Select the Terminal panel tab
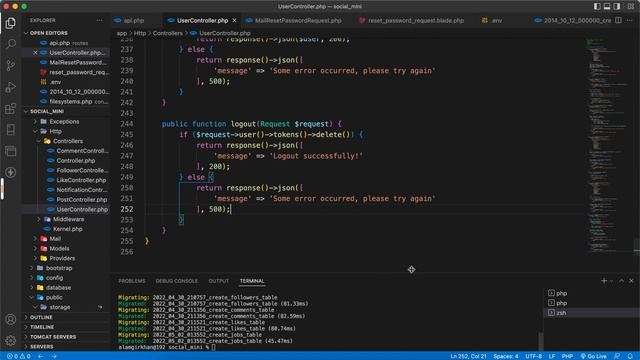 coord(252,281)
